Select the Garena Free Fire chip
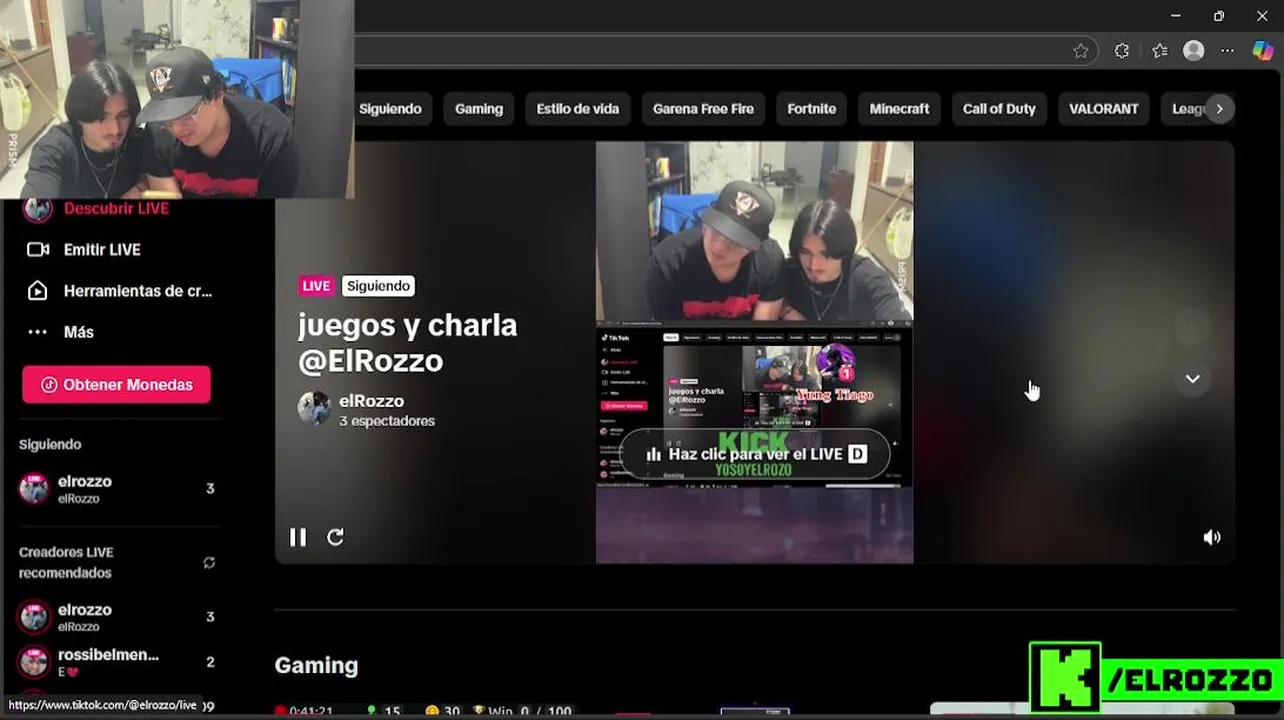This screenshot has height=720, width=1284. pos(703,109)
